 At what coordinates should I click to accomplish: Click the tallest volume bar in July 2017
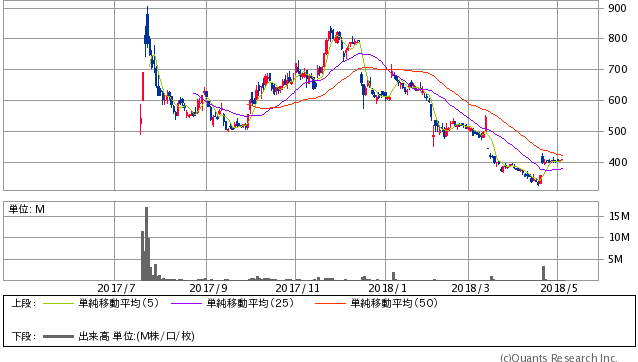pyautogui.click(x=146, y=243)
